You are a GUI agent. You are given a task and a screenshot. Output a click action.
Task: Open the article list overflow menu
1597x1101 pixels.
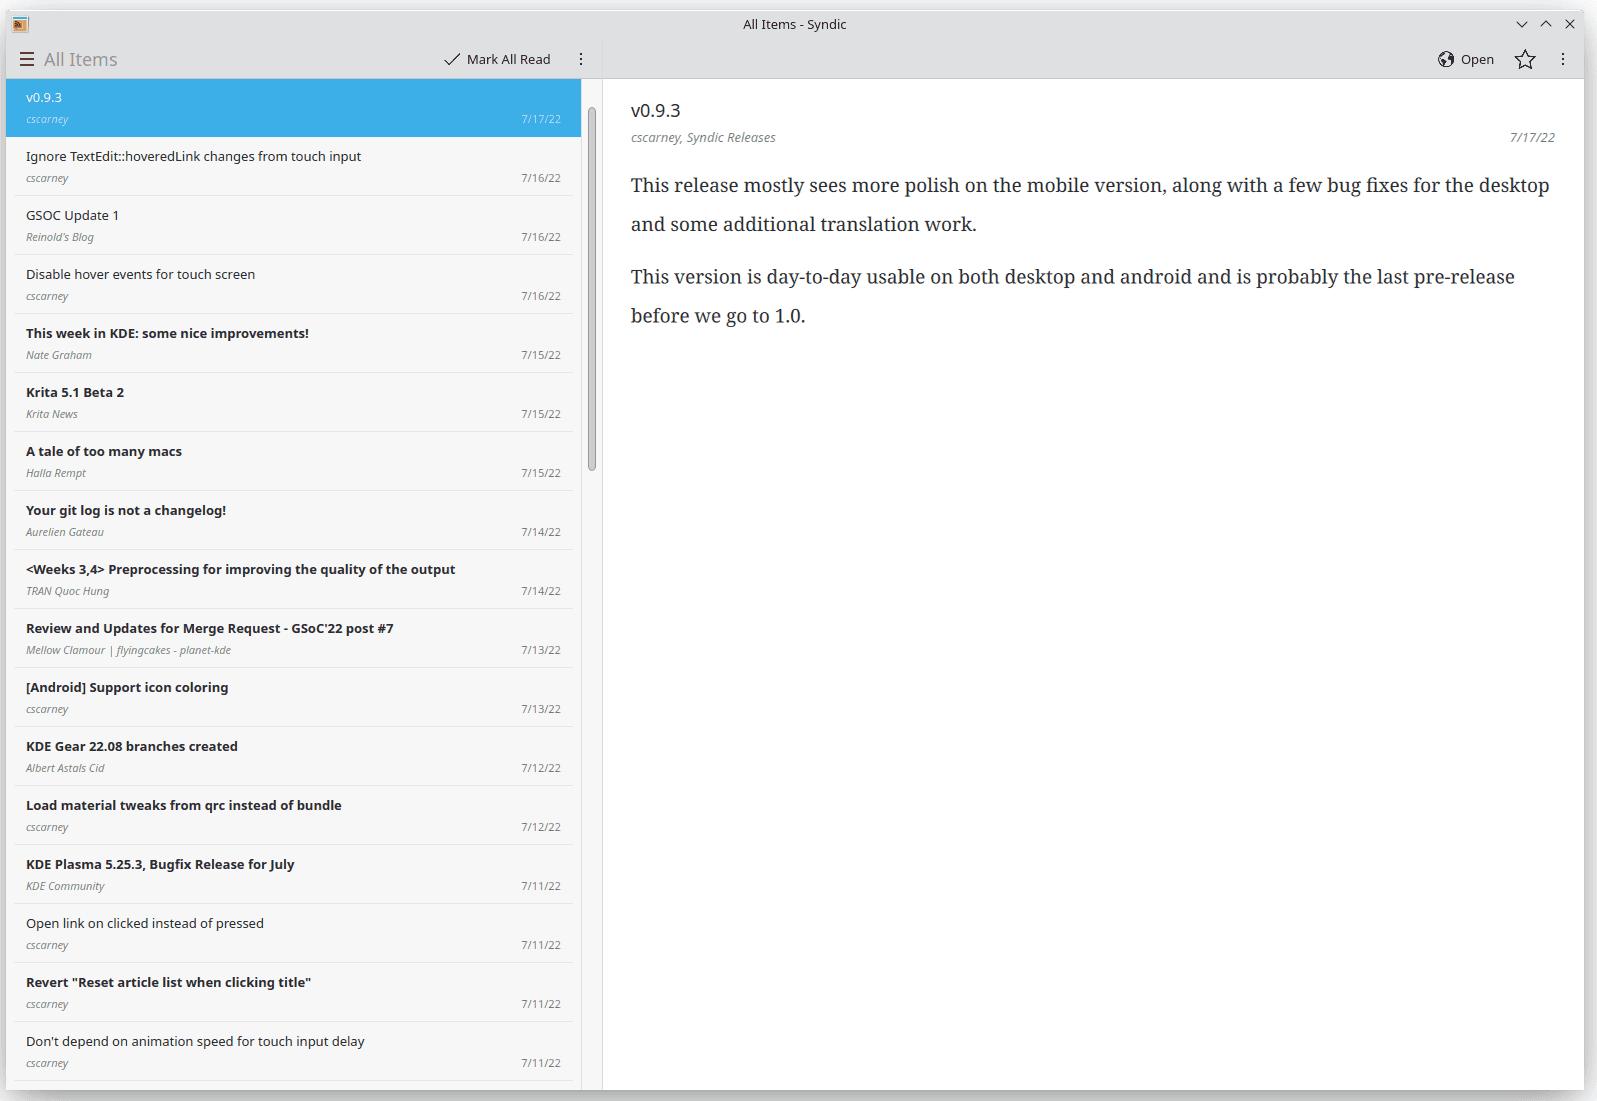tap(581, 60)
